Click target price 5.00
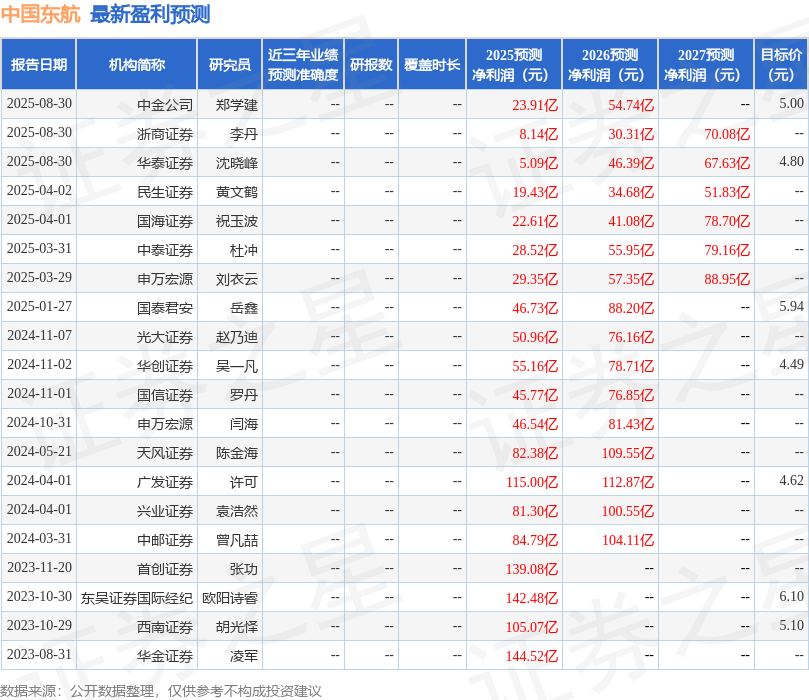The width and height of the screenshot is (809, 700). tap(791, 103)
